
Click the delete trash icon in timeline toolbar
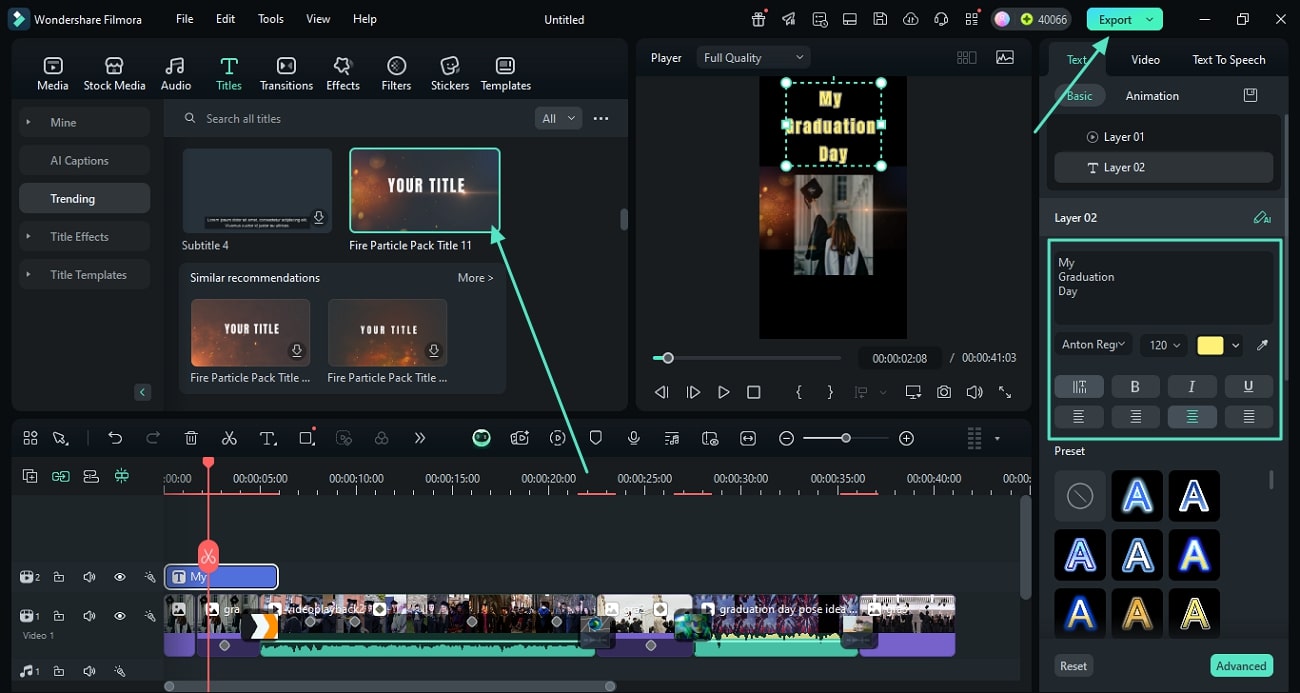tap(191, 438)
